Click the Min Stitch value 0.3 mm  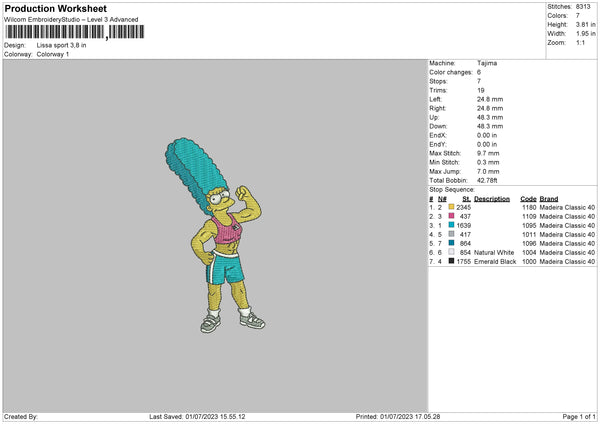(x=488, y=162)
